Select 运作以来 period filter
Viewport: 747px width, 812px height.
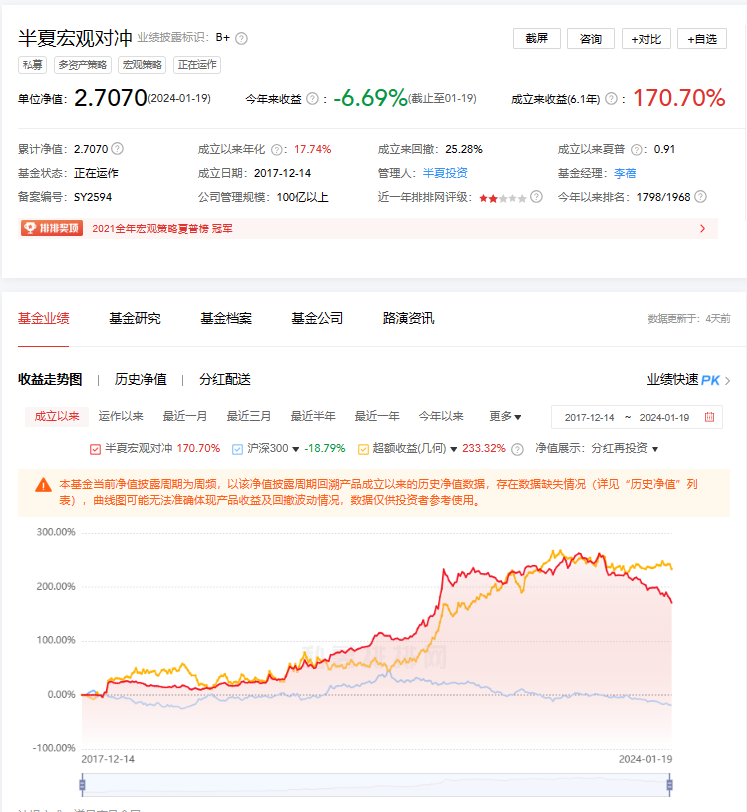(121, 416)
